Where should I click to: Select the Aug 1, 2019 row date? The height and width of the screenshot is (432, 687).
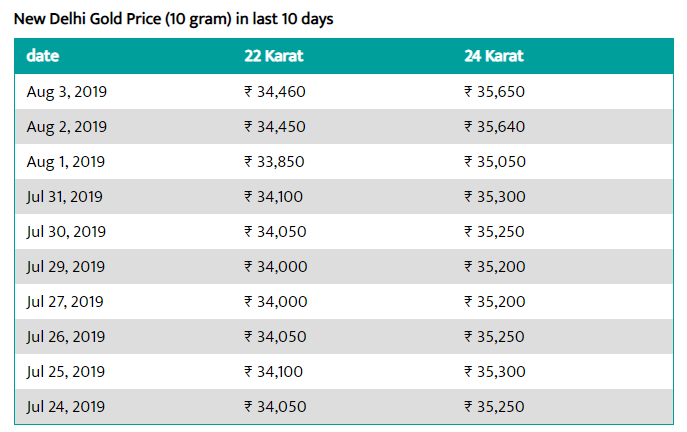click(66, 162)
